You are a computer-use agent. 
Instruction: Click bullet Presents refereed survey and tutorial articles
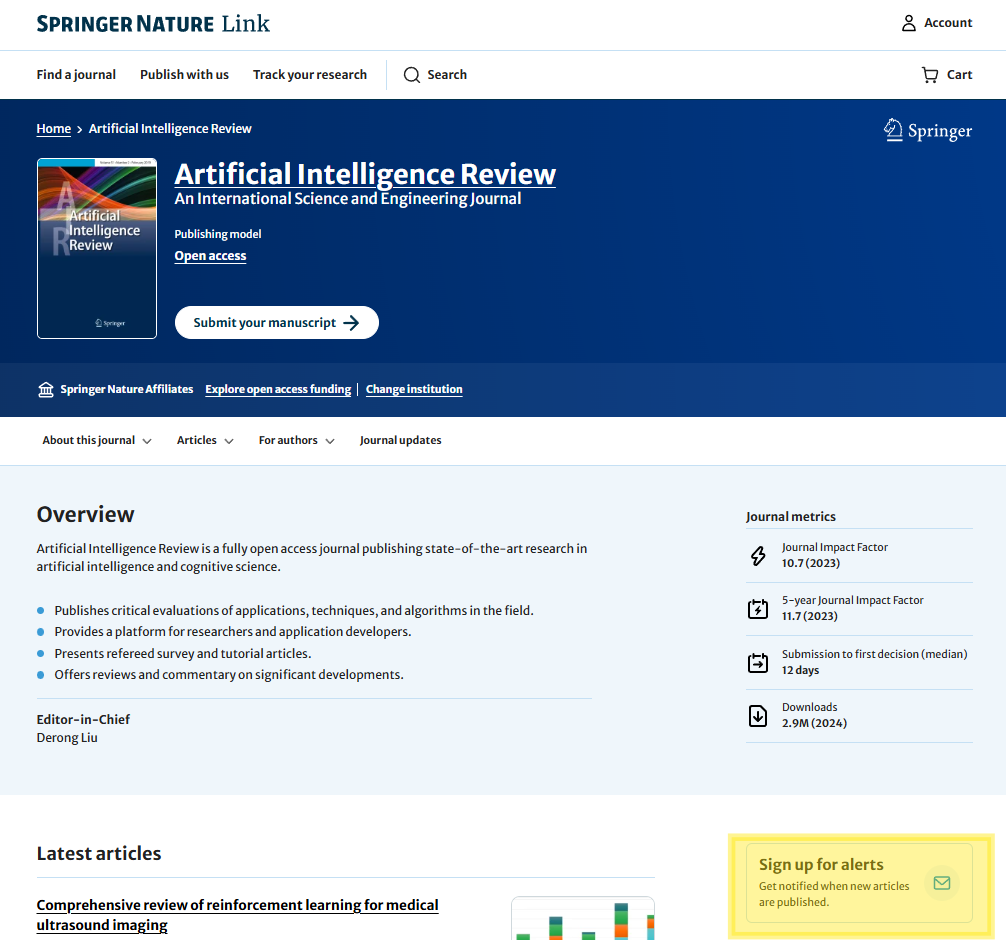pyautogui.click(x=182, y=653)
